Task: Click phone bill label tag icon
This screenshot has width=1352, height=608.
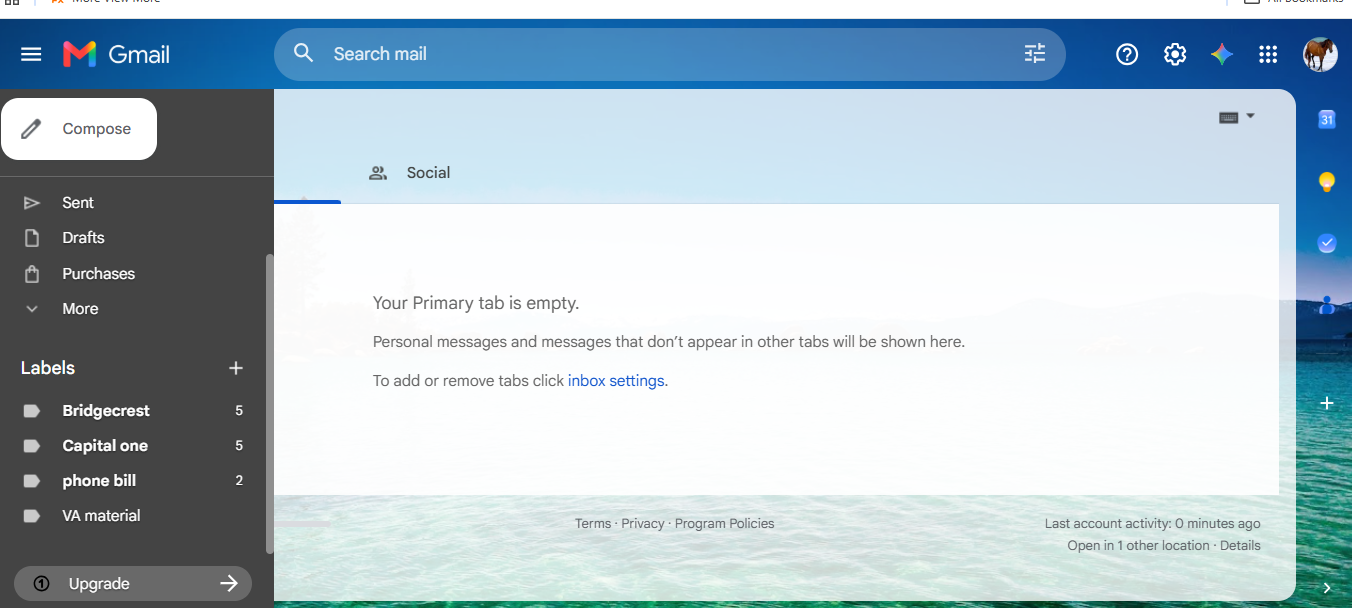Action: 32,481
